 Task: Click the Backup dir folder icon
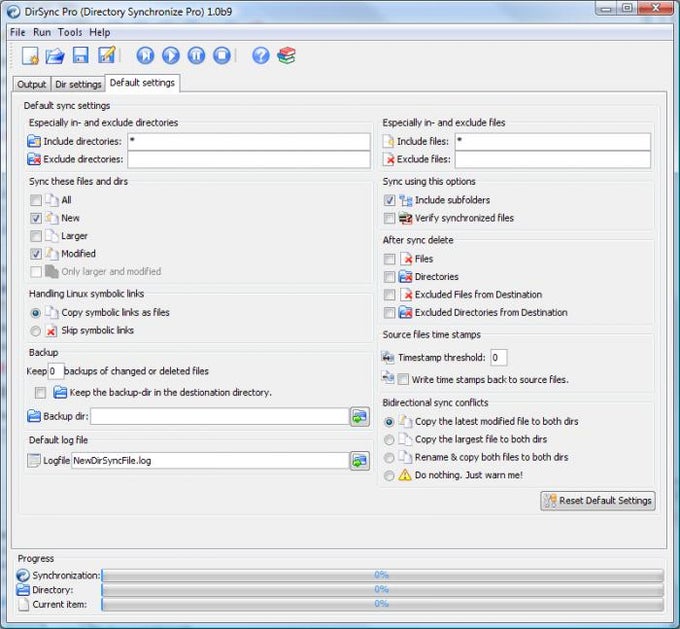point(34,416)
